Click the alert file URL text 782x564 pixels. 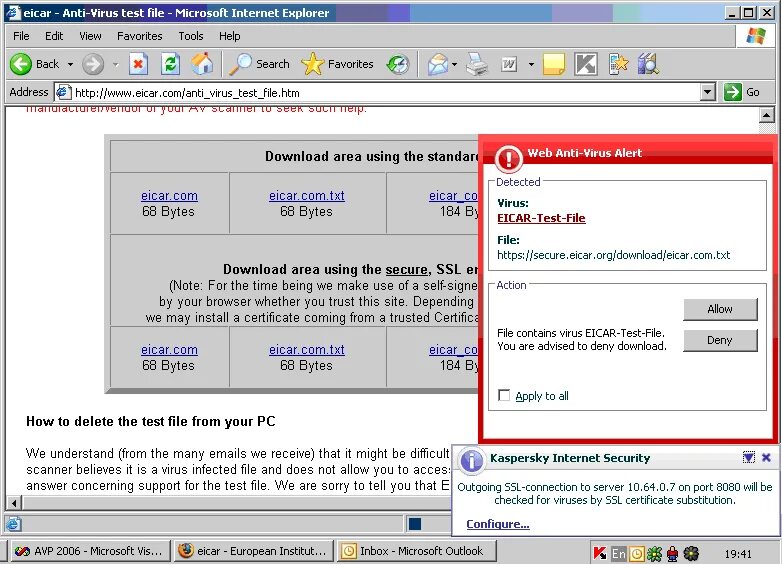[613, 255]
